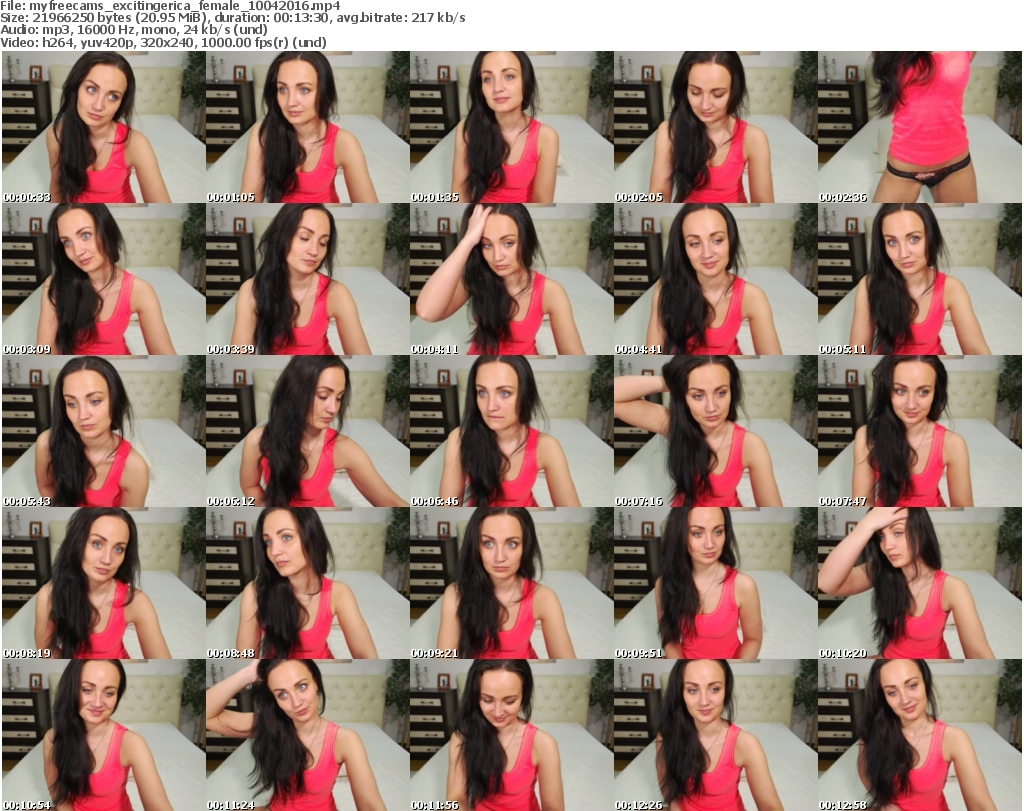The width and height of the screenshot is (1024, 811).
Task: Open the frame at timestamp 00:01:05
Action: pos(308,127)
